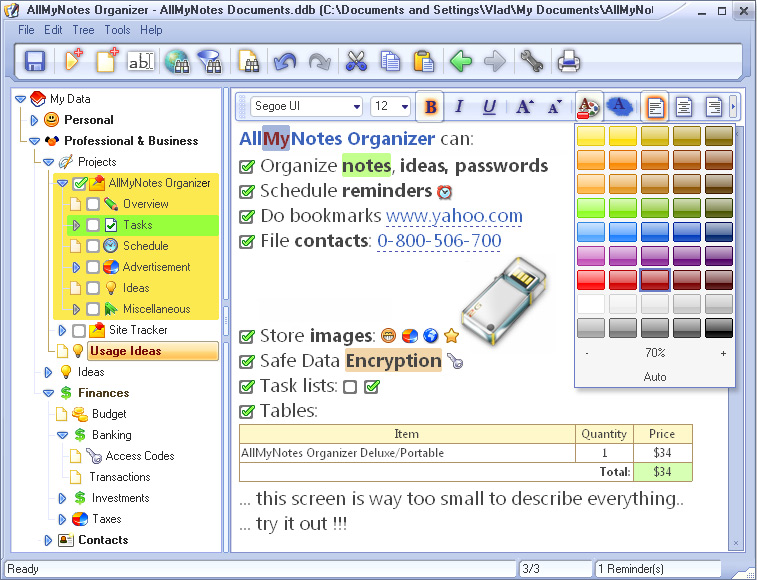757x580 pixels.
Task: Toggle the AllMyNotes Organizer tree checkbox
Action: [x=80, y=184]
